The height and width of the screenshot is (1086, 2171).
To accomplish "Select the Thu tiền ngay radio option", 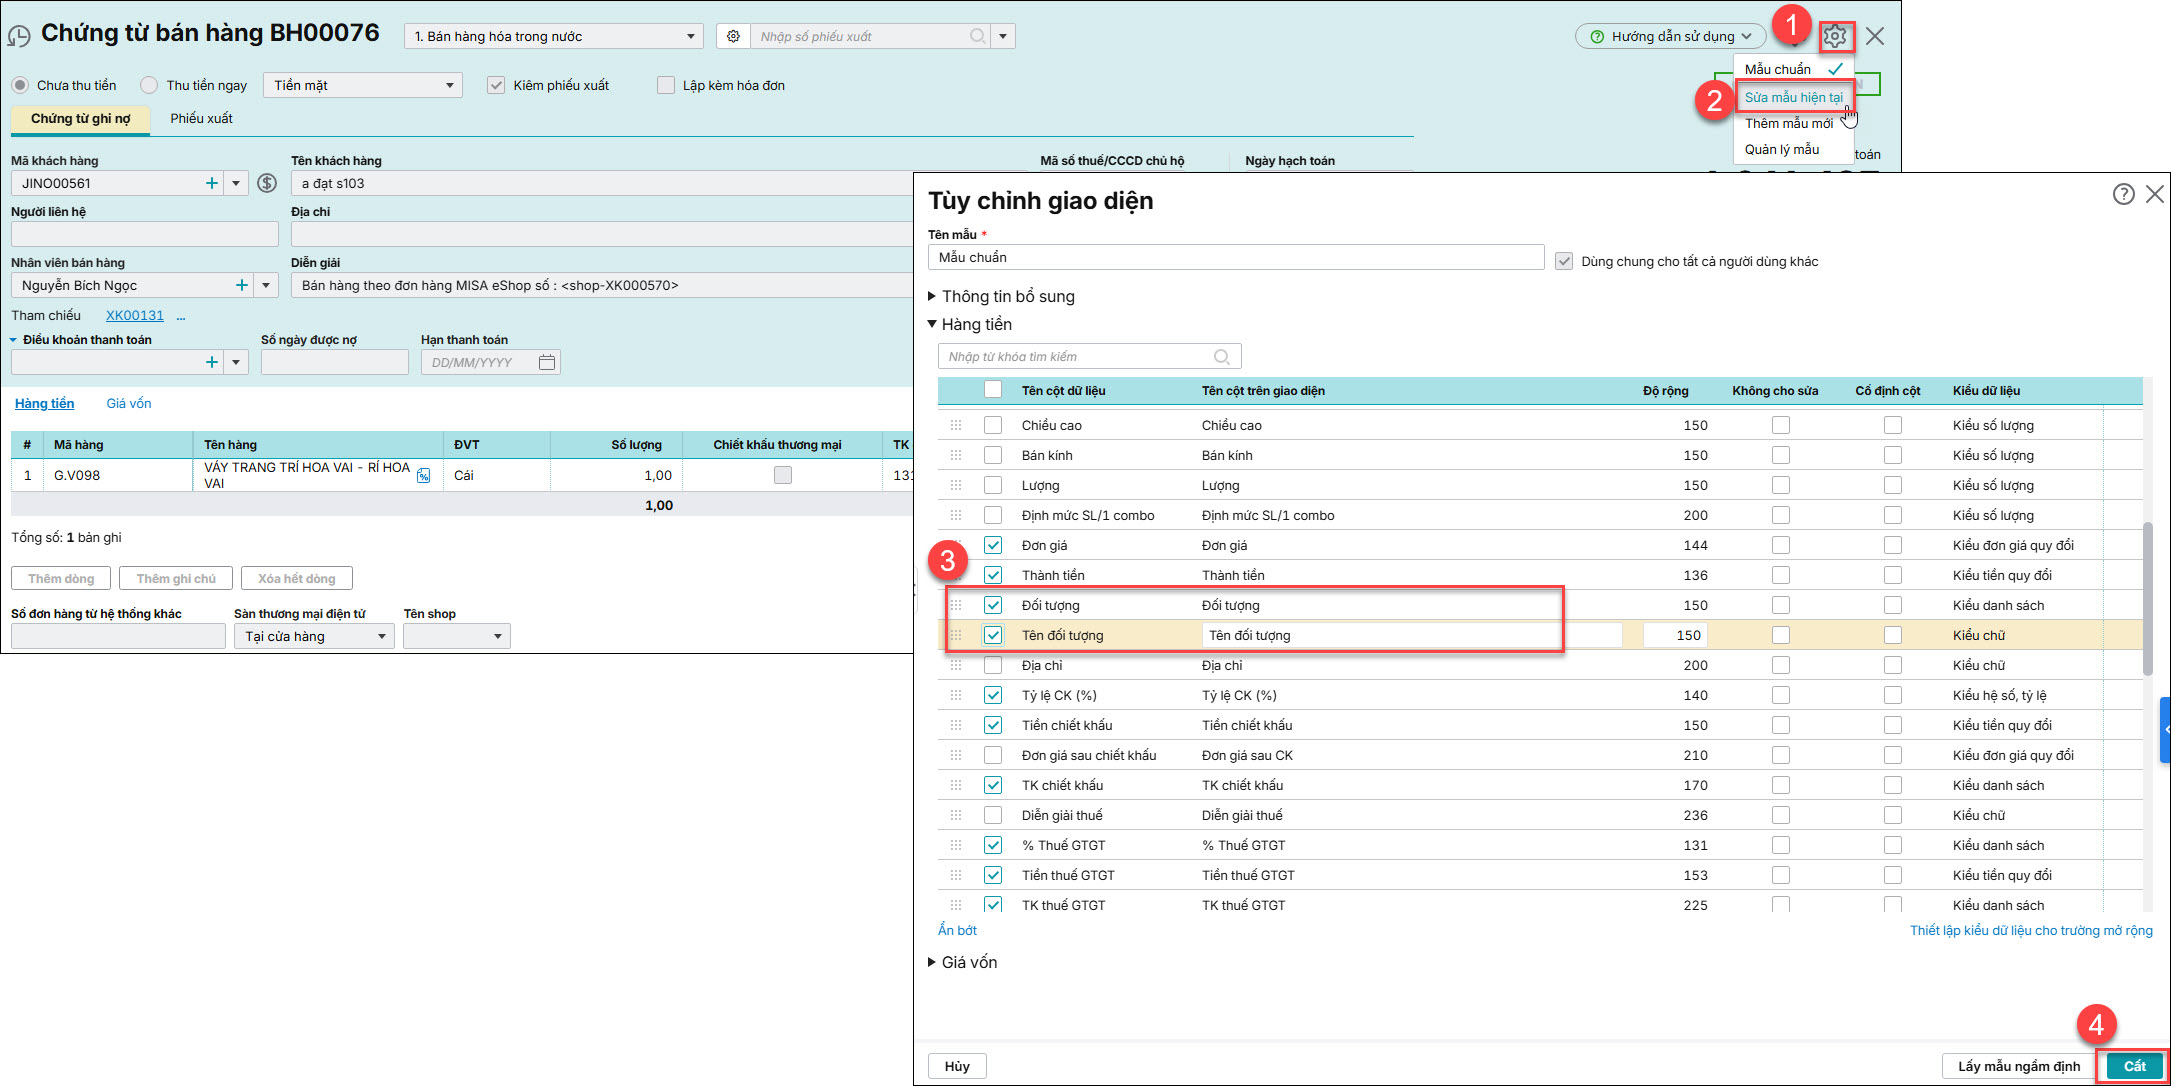I will 149,85.
